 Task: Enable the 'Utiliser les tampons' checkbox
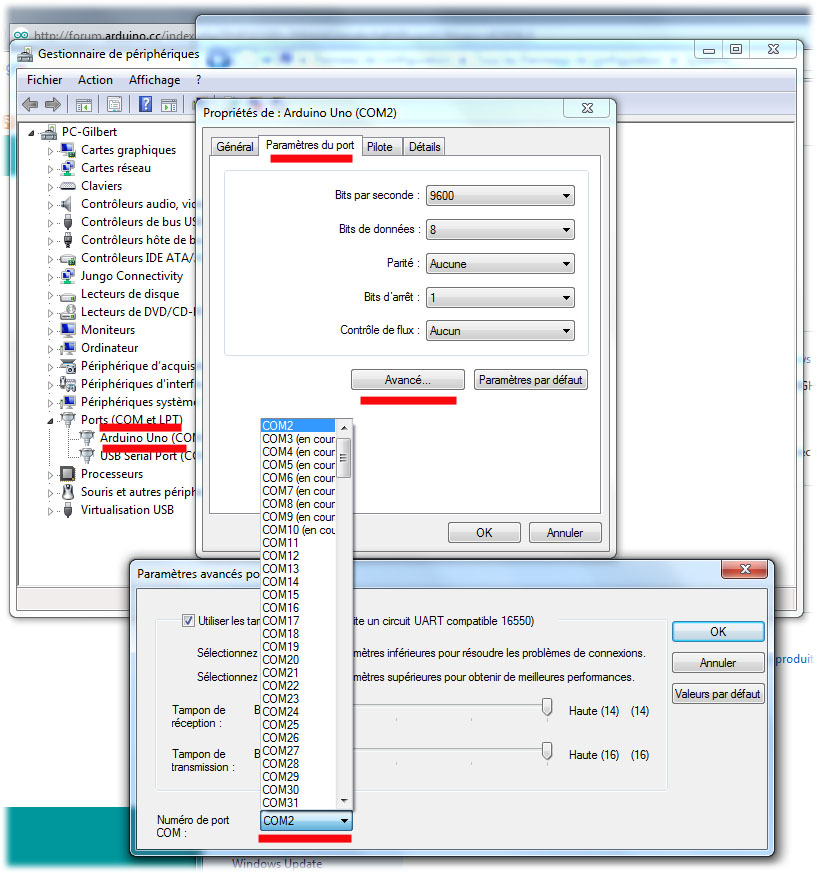[x=189, y=620]
